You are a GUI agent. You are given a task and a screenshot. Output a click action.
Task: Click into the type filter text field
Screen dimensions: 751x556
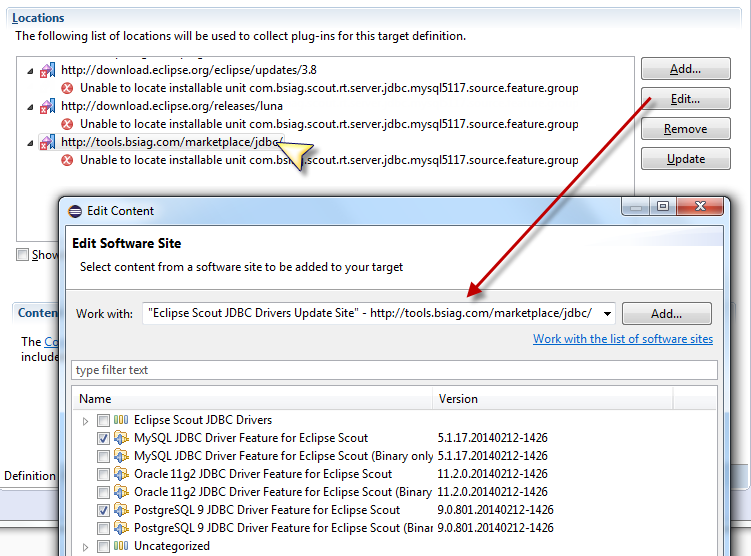[x=394, y=370]
